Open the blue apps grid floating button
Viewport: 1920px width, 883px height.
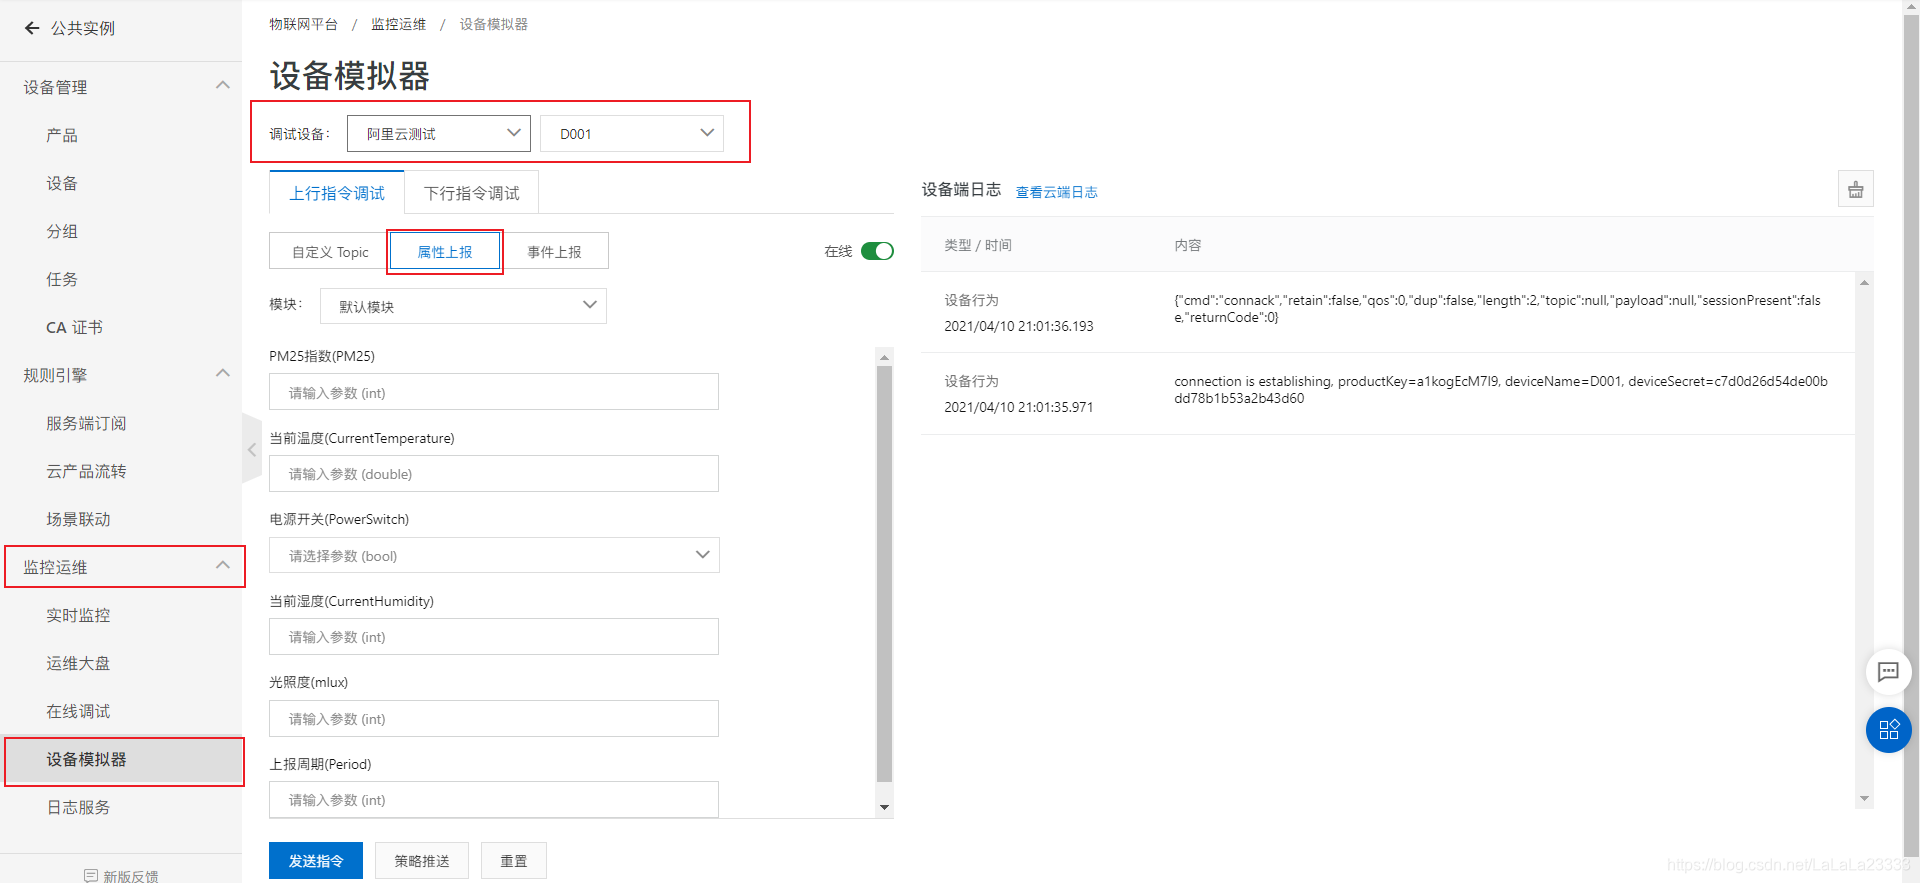(x=1888, y=730)
